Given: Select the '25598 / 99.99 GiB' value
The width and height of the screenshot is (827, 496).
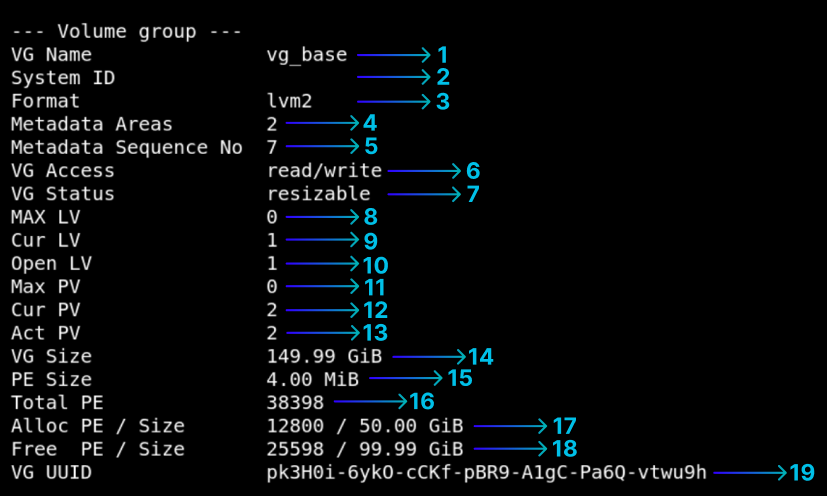Looking at the screenshot, I should [x=364, y=449].
